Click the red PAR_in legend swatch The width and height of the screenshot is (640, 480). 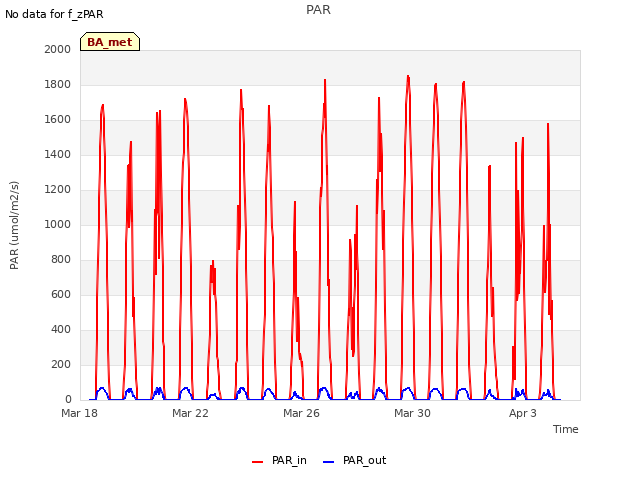(258, 462)
